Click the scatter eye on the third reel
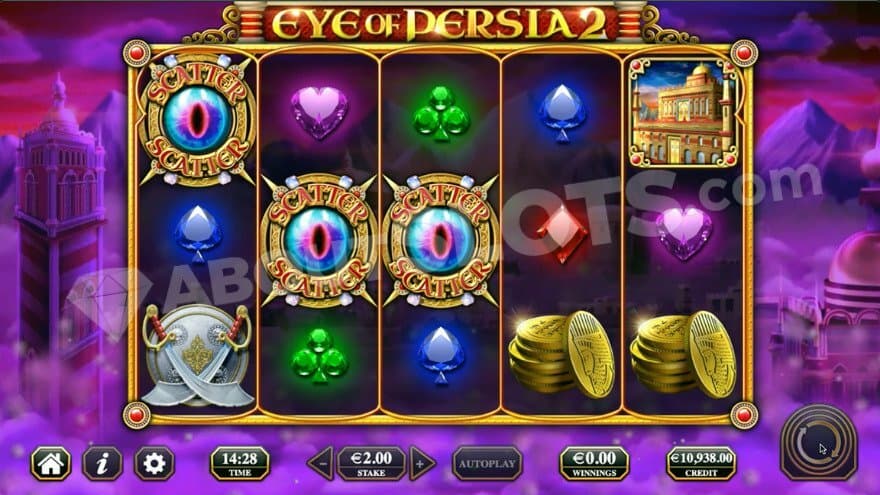The width and height of the screenshot is (880, 495). (441, 241)
